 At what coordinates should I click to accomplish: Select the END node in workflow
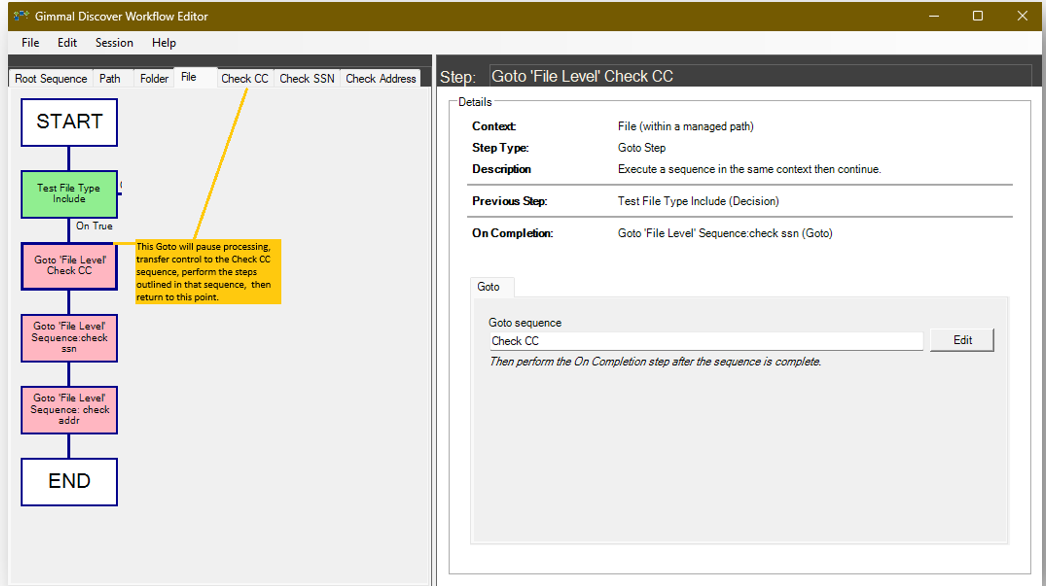[x=69, y=482]
